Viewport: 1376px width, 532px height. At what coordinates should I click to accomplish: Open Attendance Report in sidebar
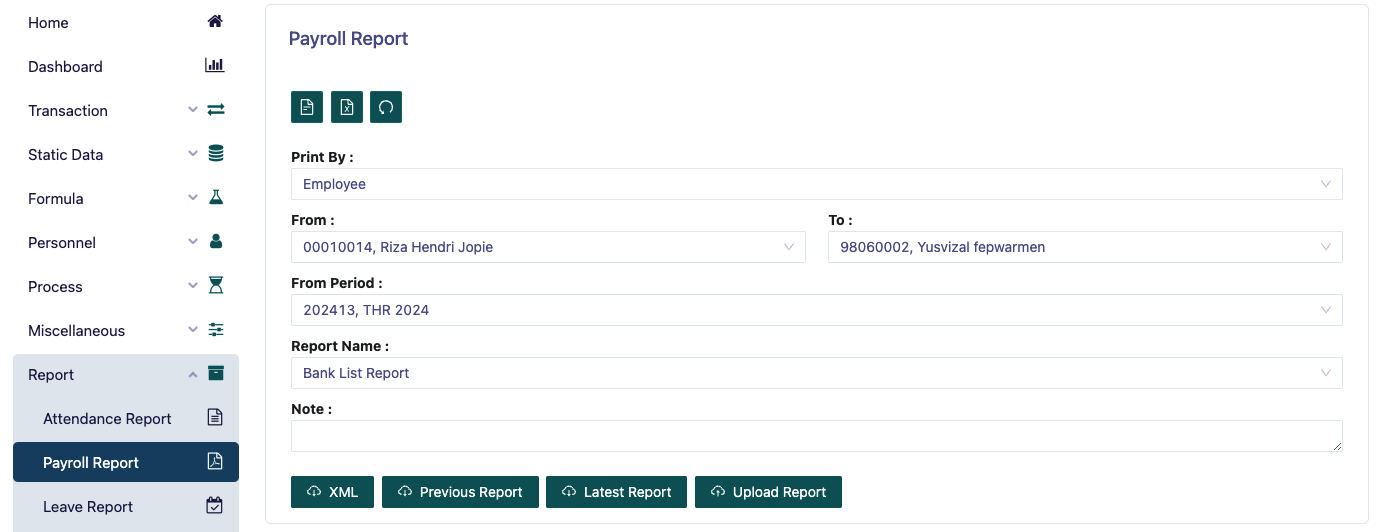(108, 419)
